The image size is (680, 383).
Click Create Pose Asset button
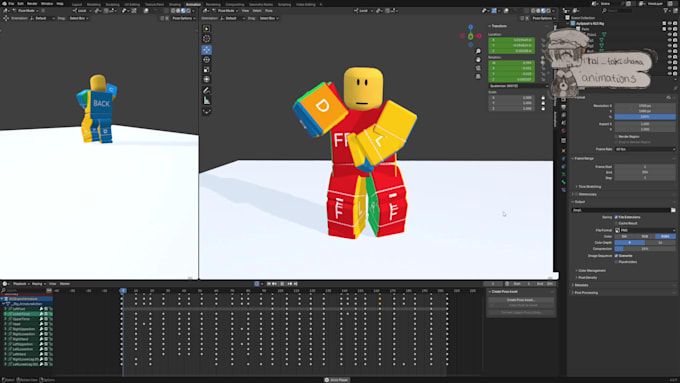(521, 300)
